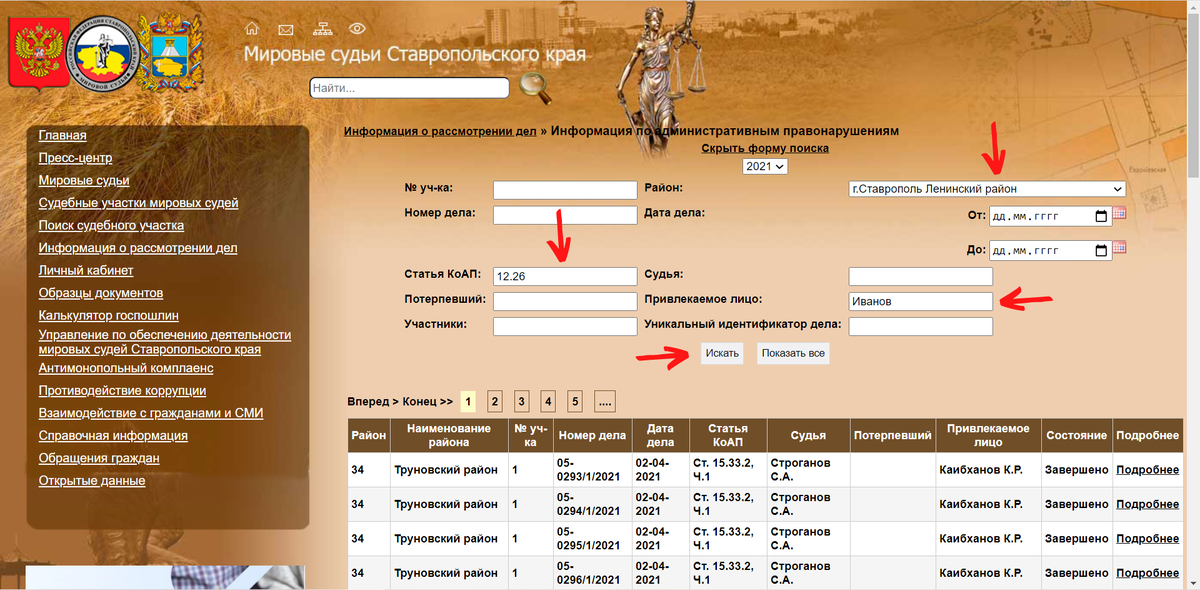
Task: Click the magnifying glass search icon
Action: click(x=536, y=88)
